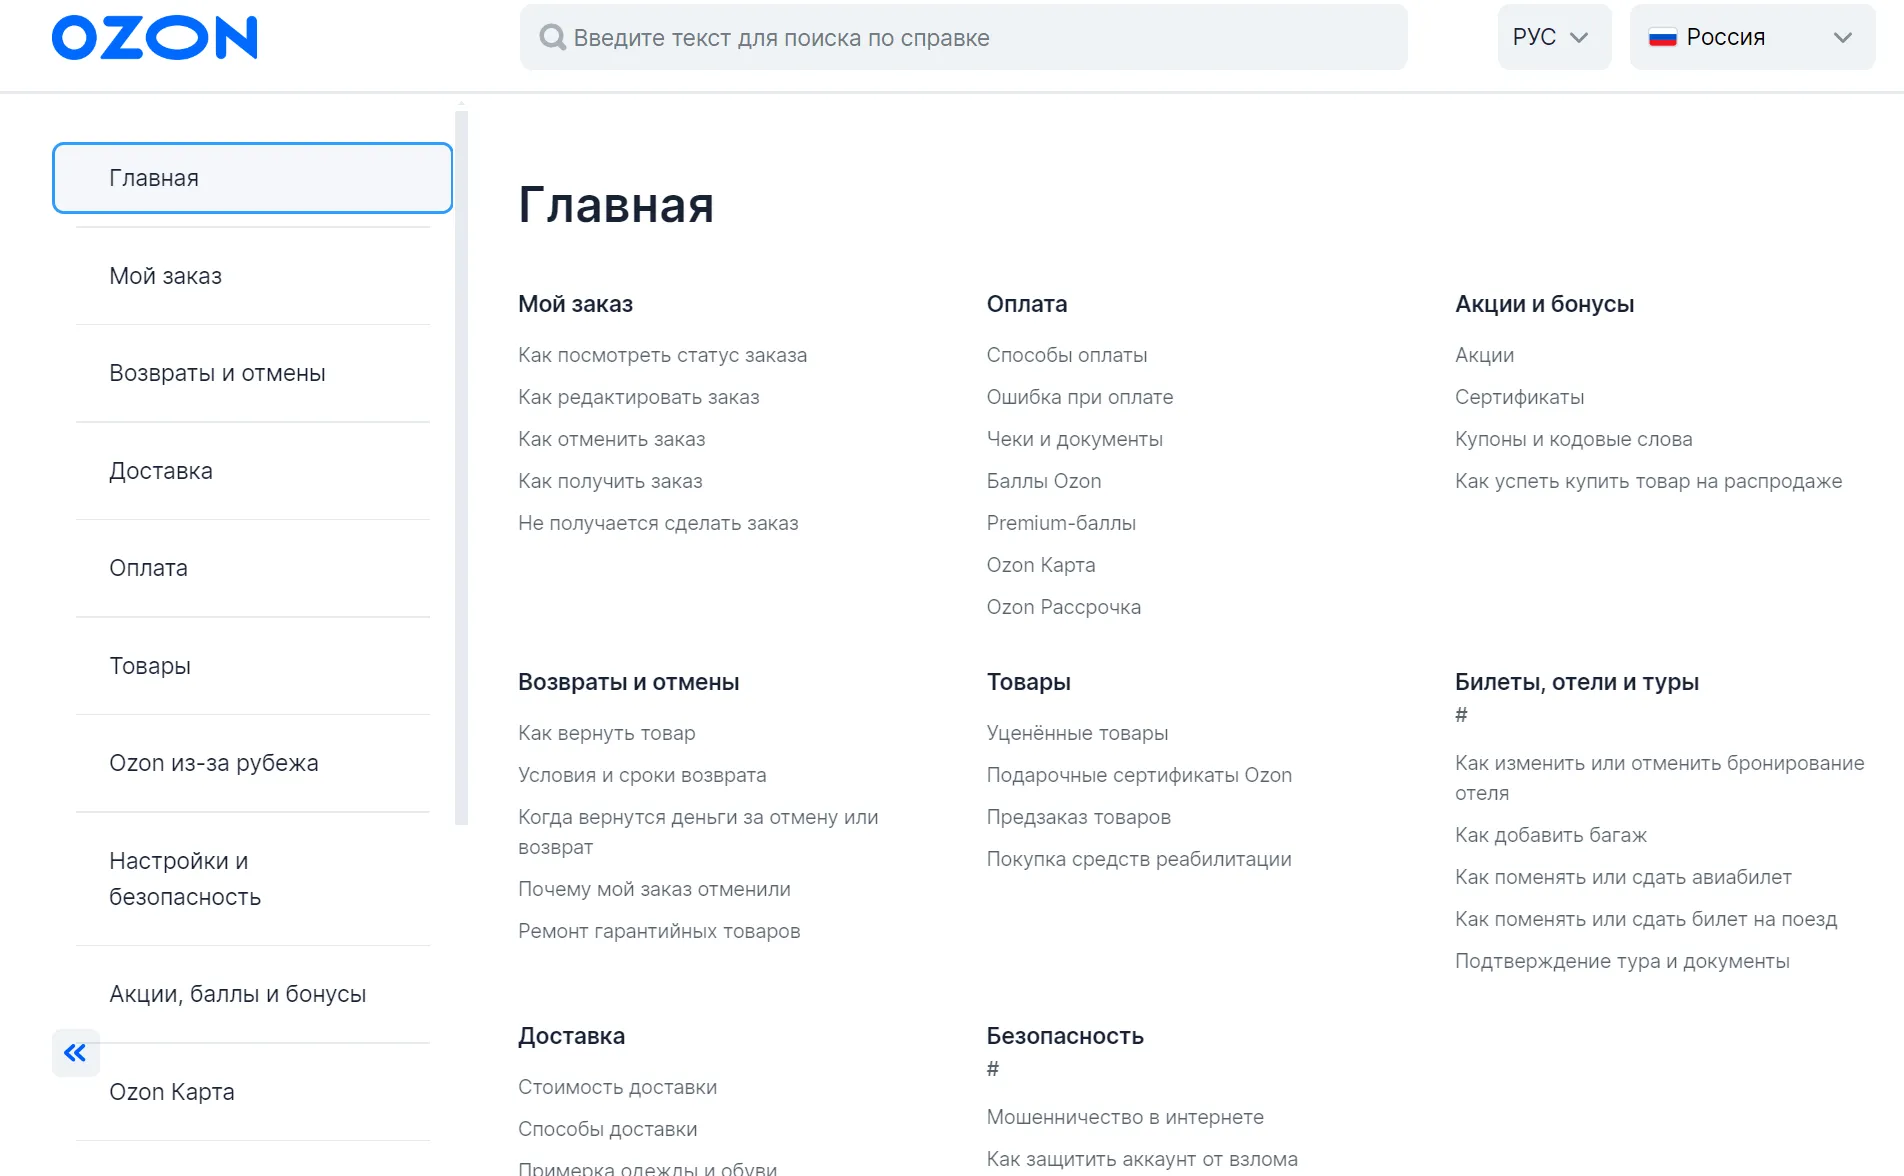Select Главная in the sidebar

point(252,178)
